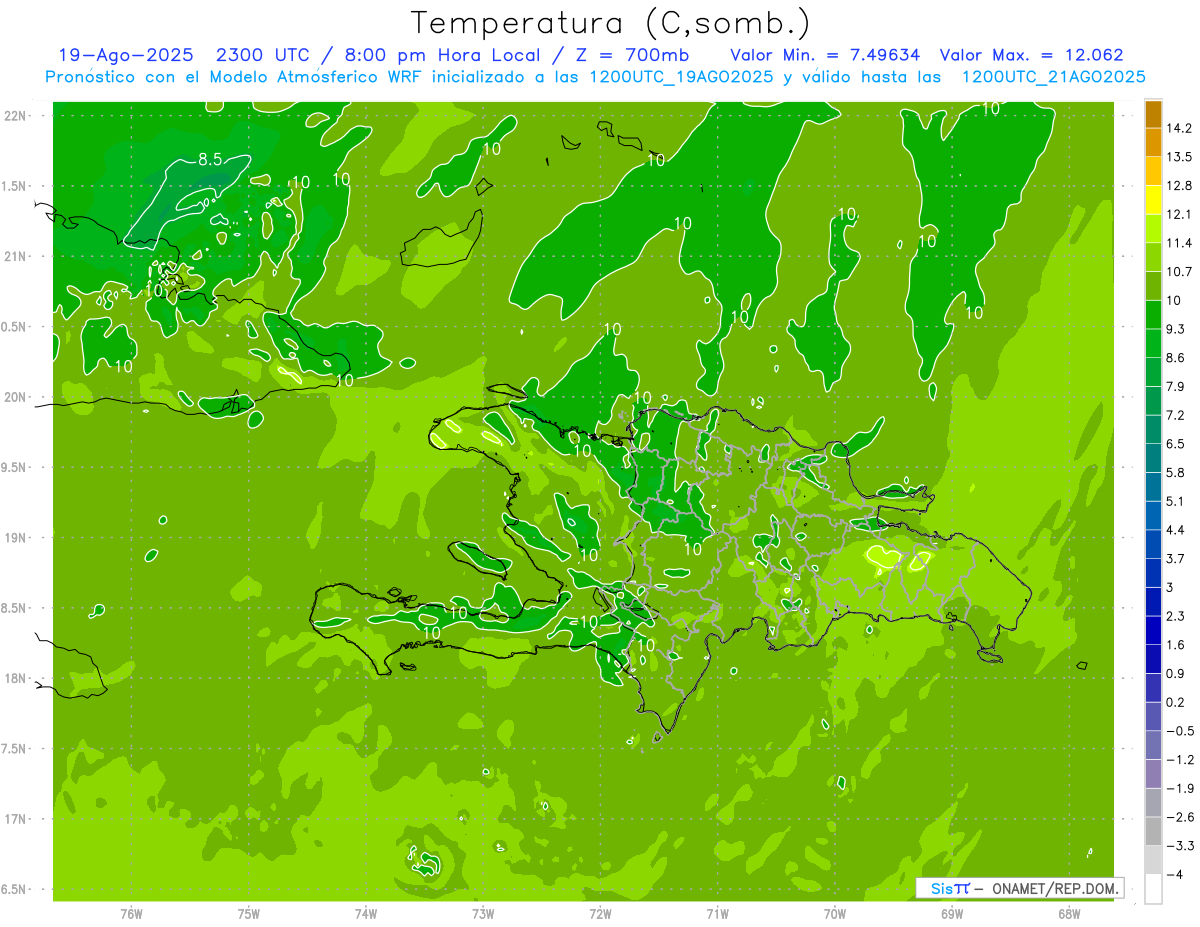Click the 14.2 value on the color legend
Viewport: 1200px width, 927px height.
(1180, 128)
